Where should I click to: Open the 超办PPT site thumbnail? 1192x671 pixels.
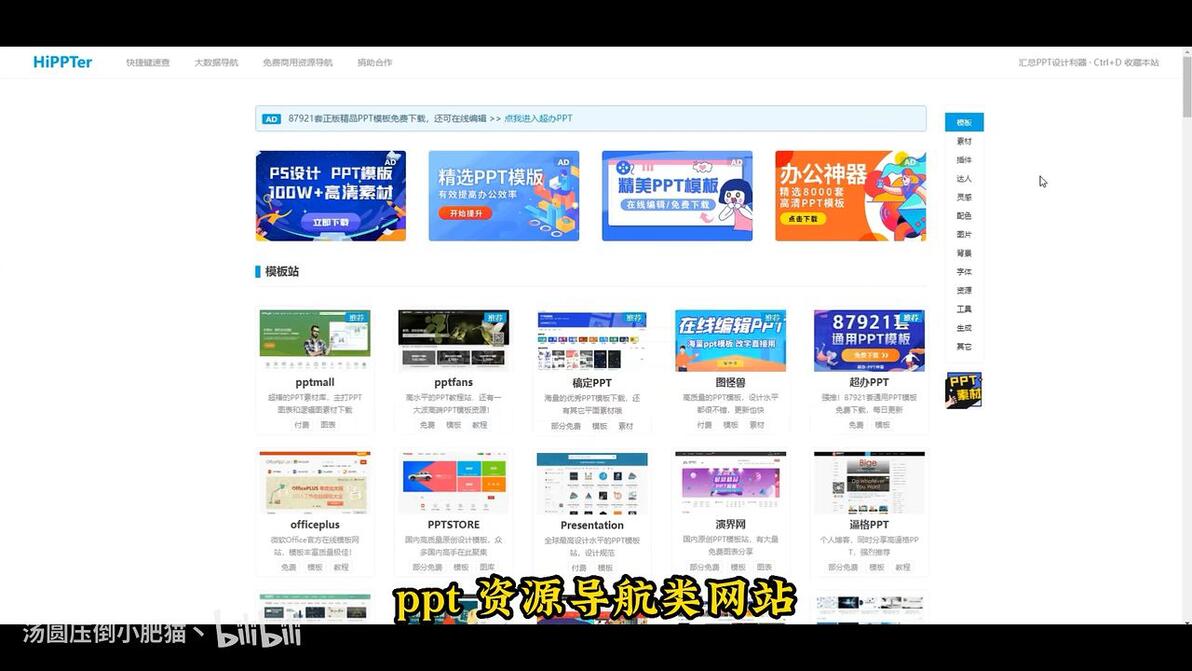coord(869,340)
